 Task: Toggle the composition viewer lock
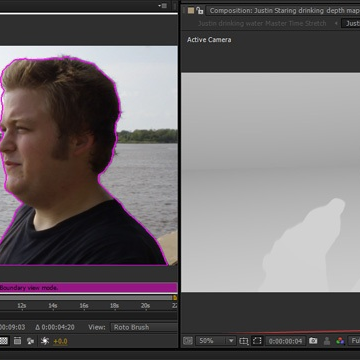coord(200,10)
